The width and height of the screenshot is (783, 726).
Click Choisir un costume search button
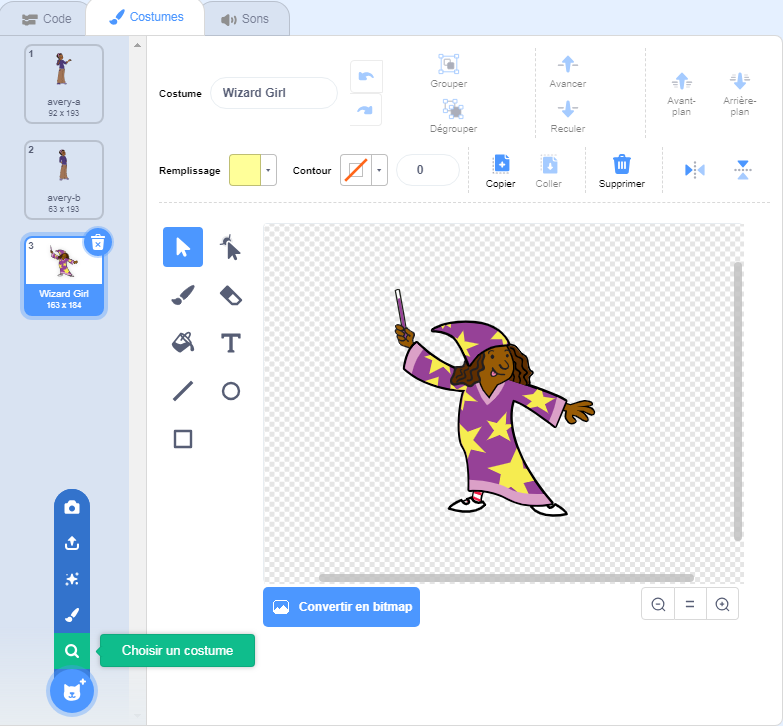point(72,651)
